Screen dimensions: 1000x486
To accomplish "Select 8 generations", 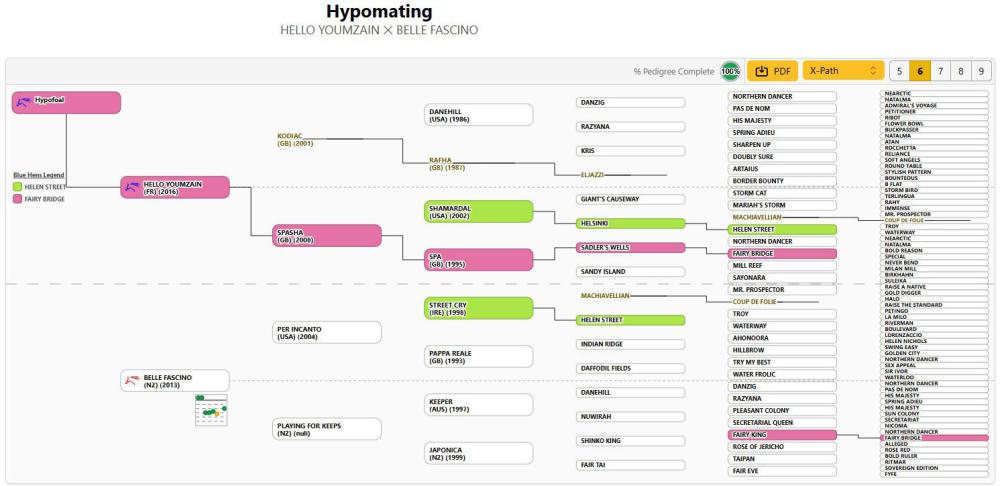I will [x=960, y=71].
